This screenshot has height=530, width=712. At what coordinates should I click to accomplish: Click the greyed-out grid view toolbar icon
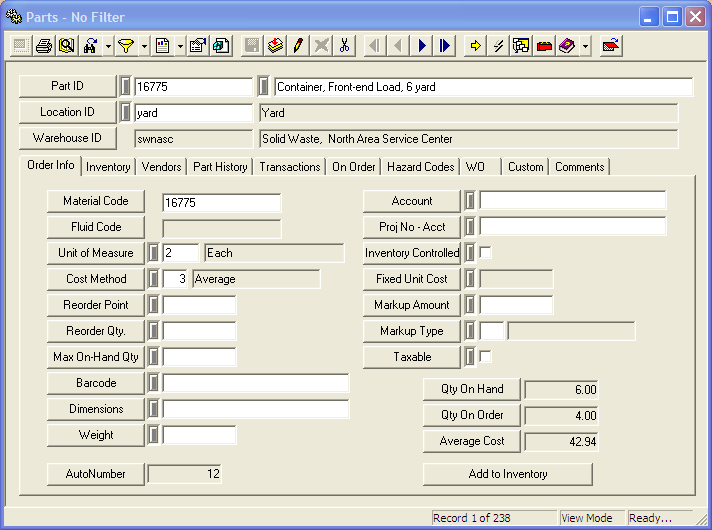[x=20, y=46]
